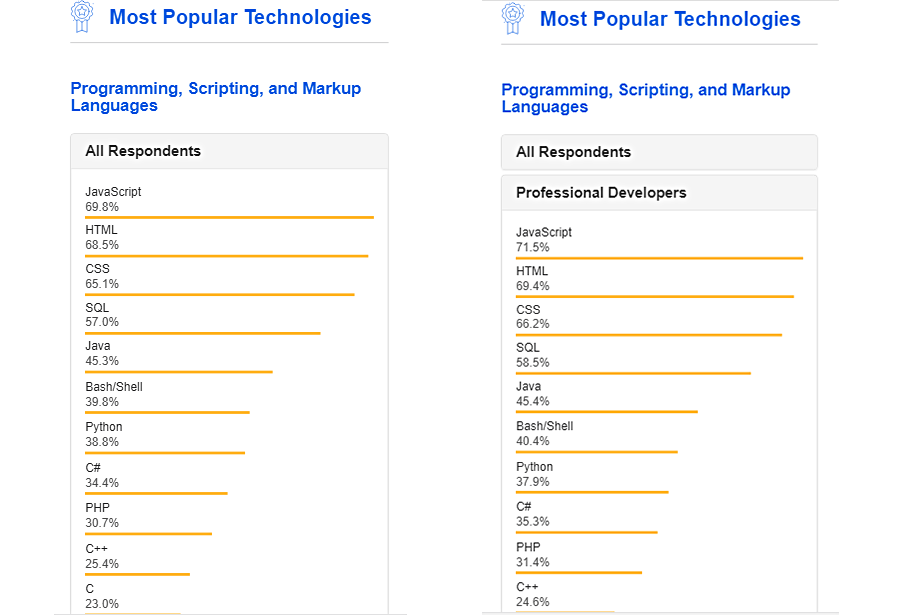Click the Bash/Shell 40.4% bar

(x=596, y=452)
